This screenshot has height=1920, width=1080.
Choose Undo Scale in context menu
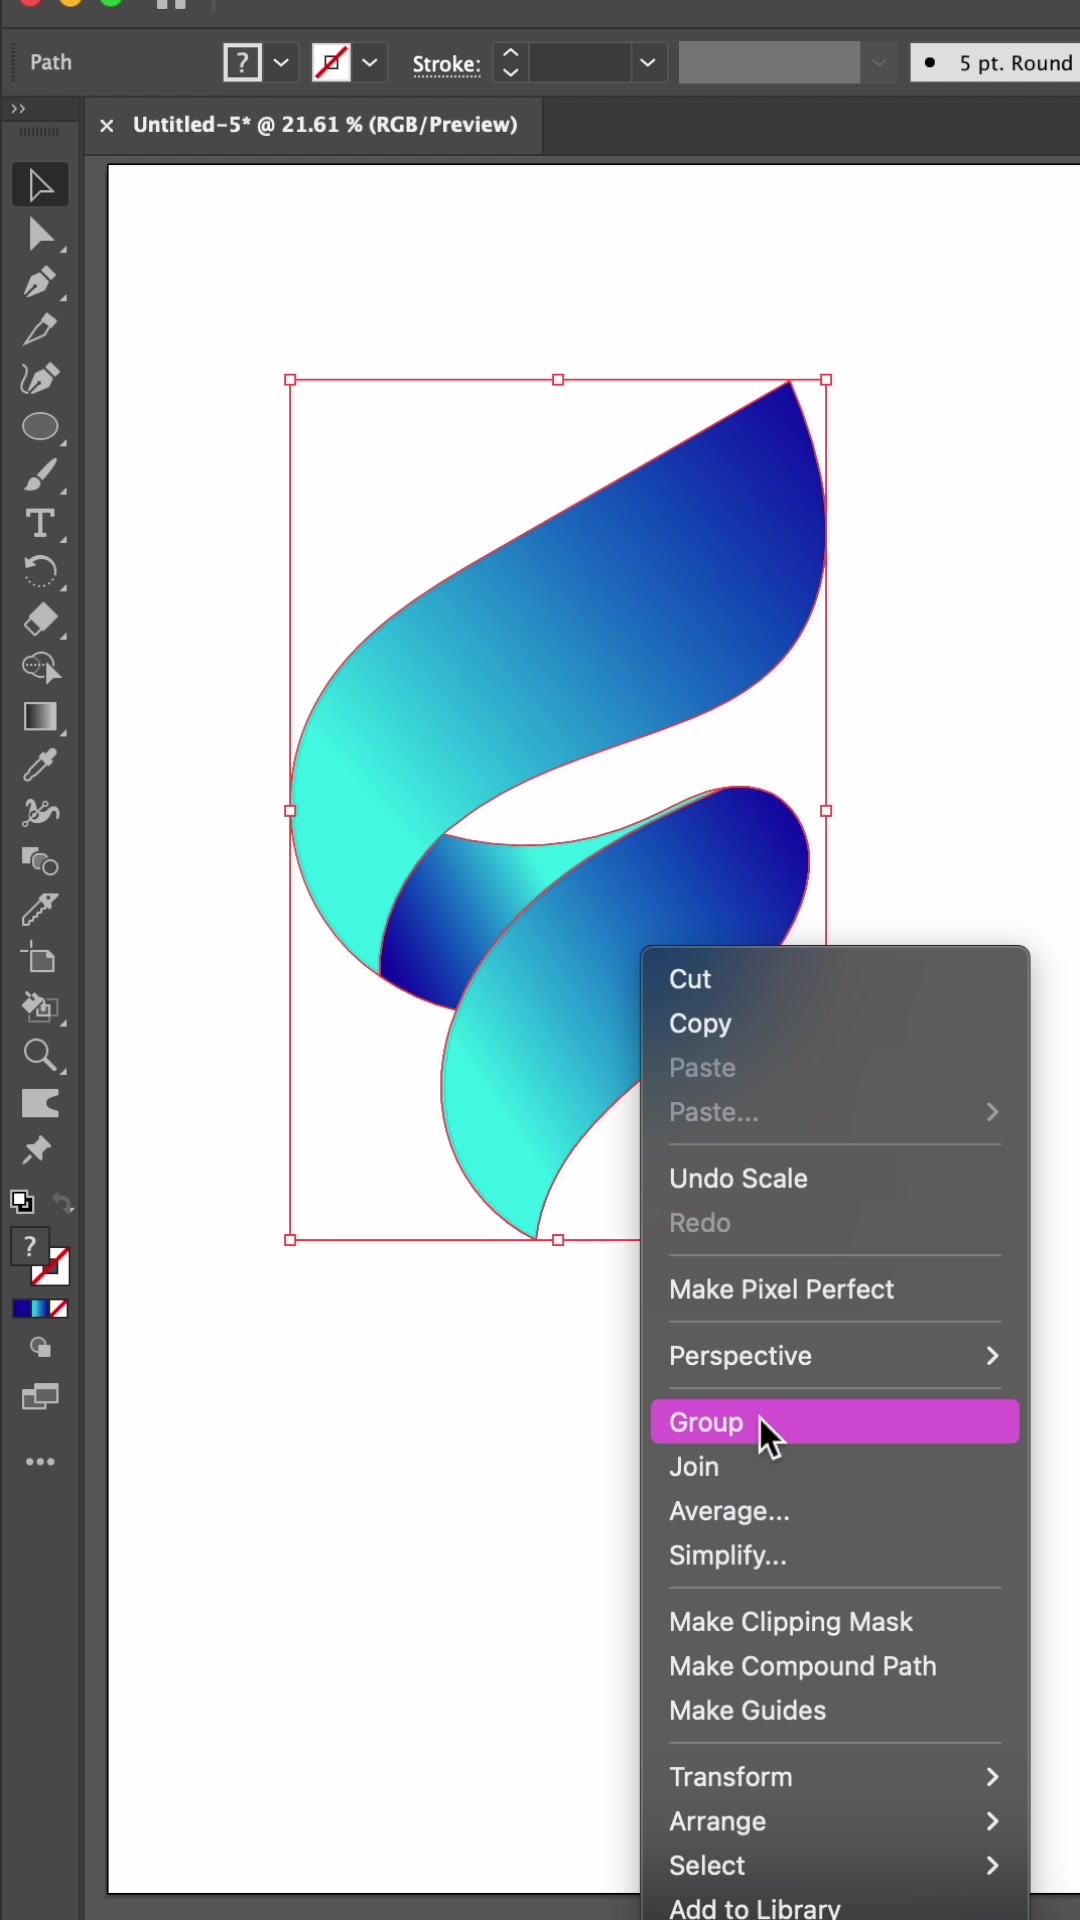pyautogui.click(x=835, y=1178)
